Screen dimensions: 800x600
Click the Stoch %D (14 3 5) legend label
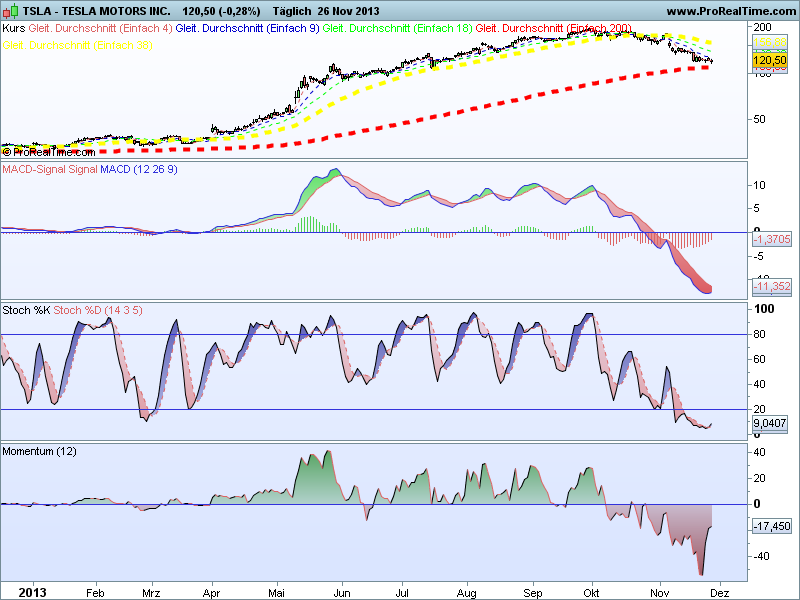point(98,310)
